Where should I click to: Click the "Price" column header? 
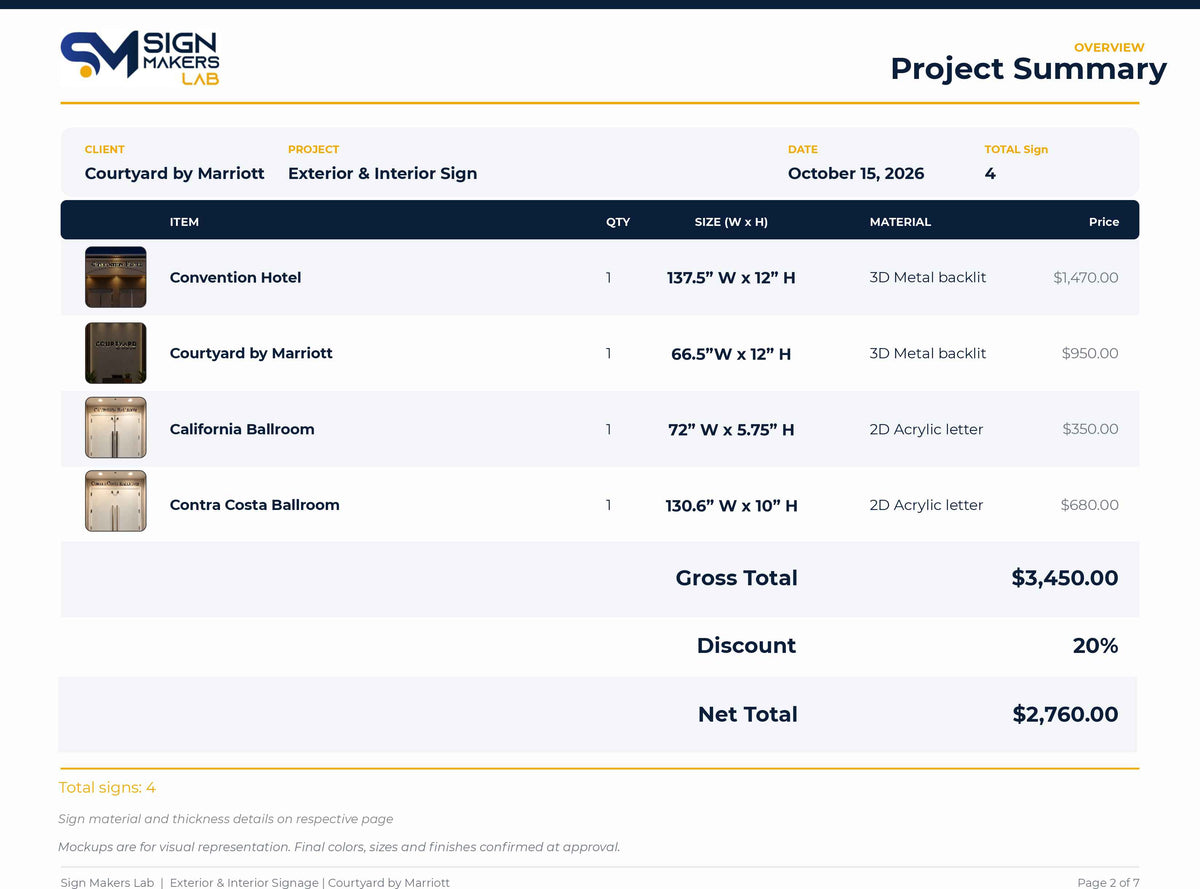[x=1104, y=222]
